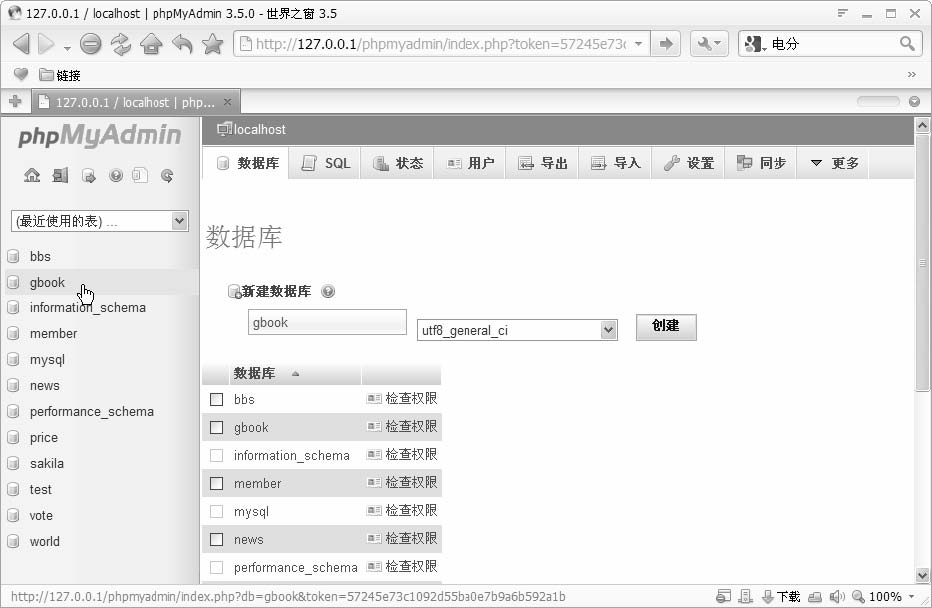Click 检查权限 for the bbs database

pyautogui.click(x=402, y=399)
